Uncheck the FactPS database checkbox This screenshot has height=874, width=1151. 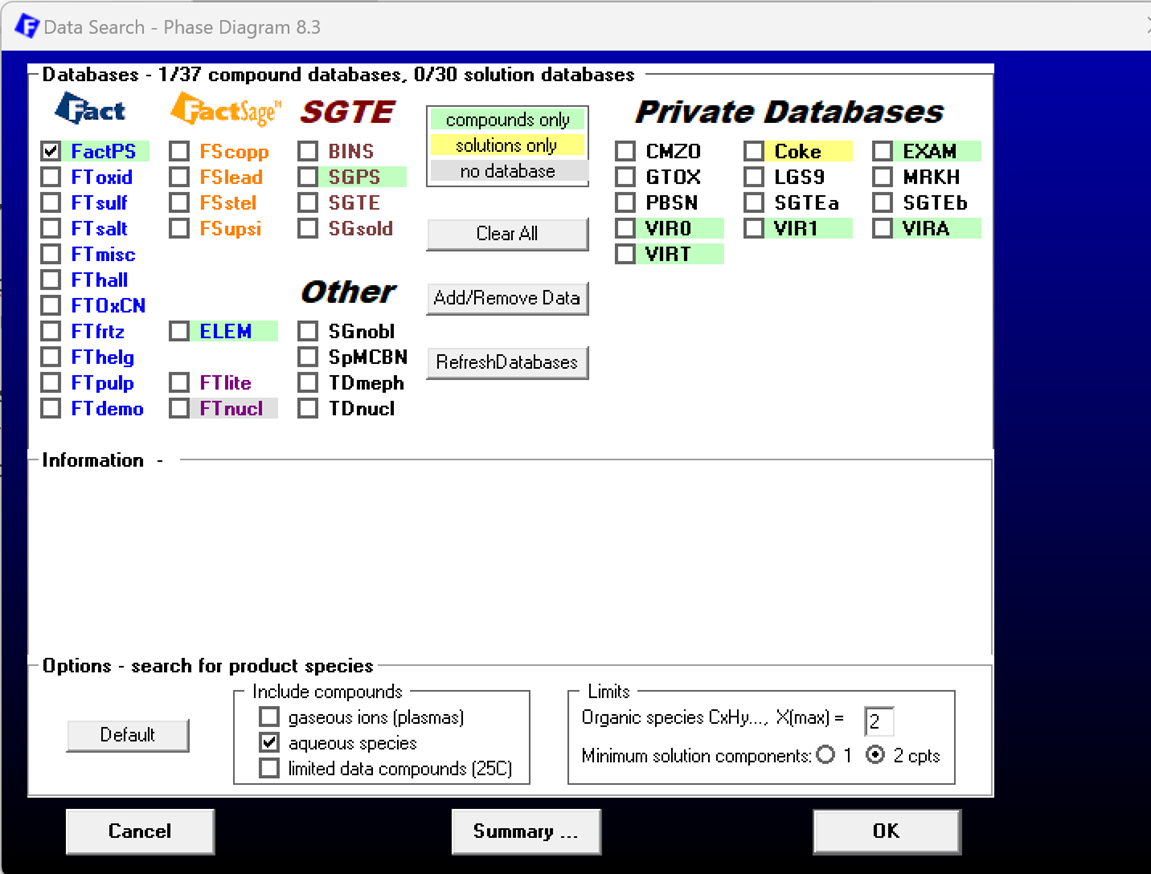[51, 152]
